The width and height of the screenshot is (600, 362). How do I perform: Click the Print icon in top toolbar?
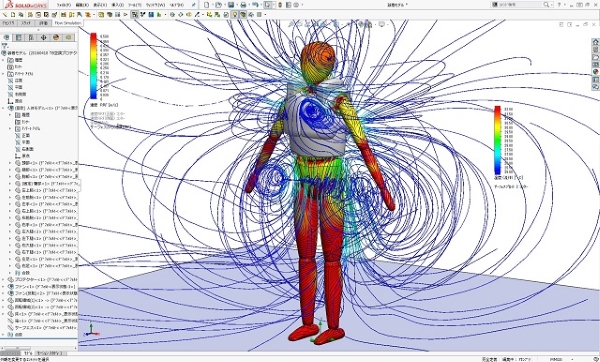click(243, 5)
